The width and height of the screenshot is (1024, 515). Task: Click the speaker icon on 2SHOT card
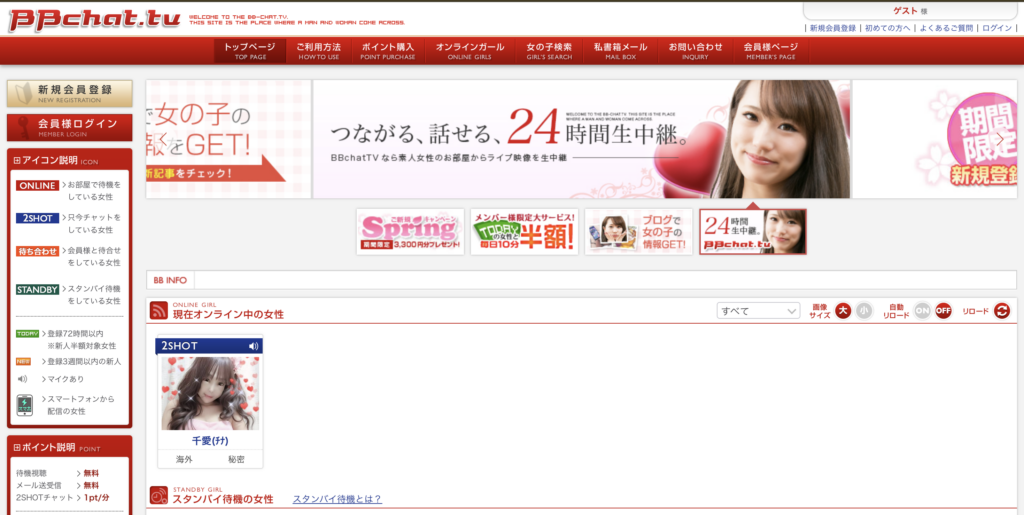[253, 346]
